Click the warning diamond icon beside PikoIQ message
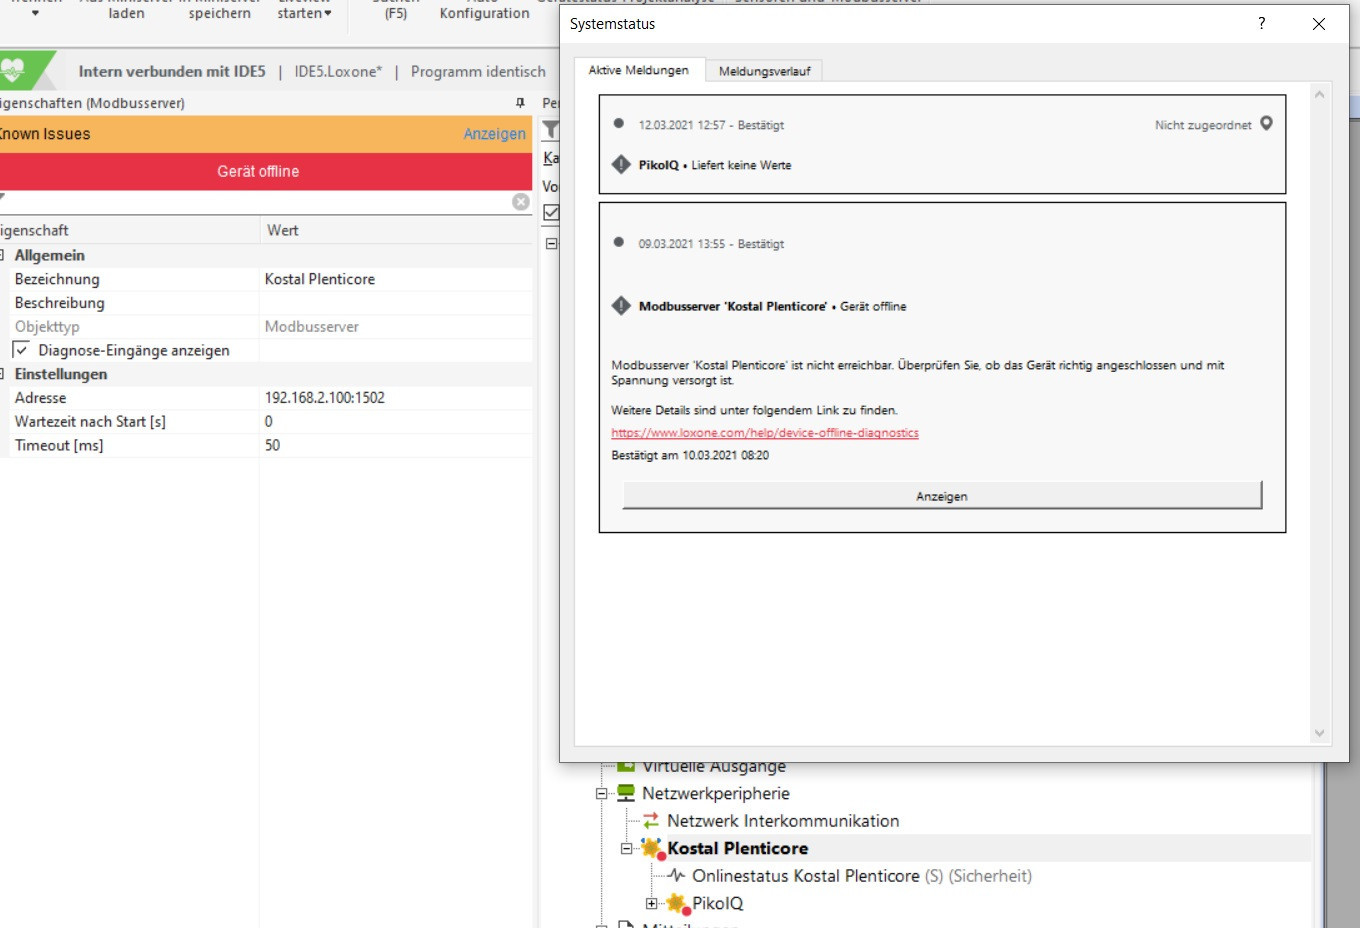 point(621,165)
